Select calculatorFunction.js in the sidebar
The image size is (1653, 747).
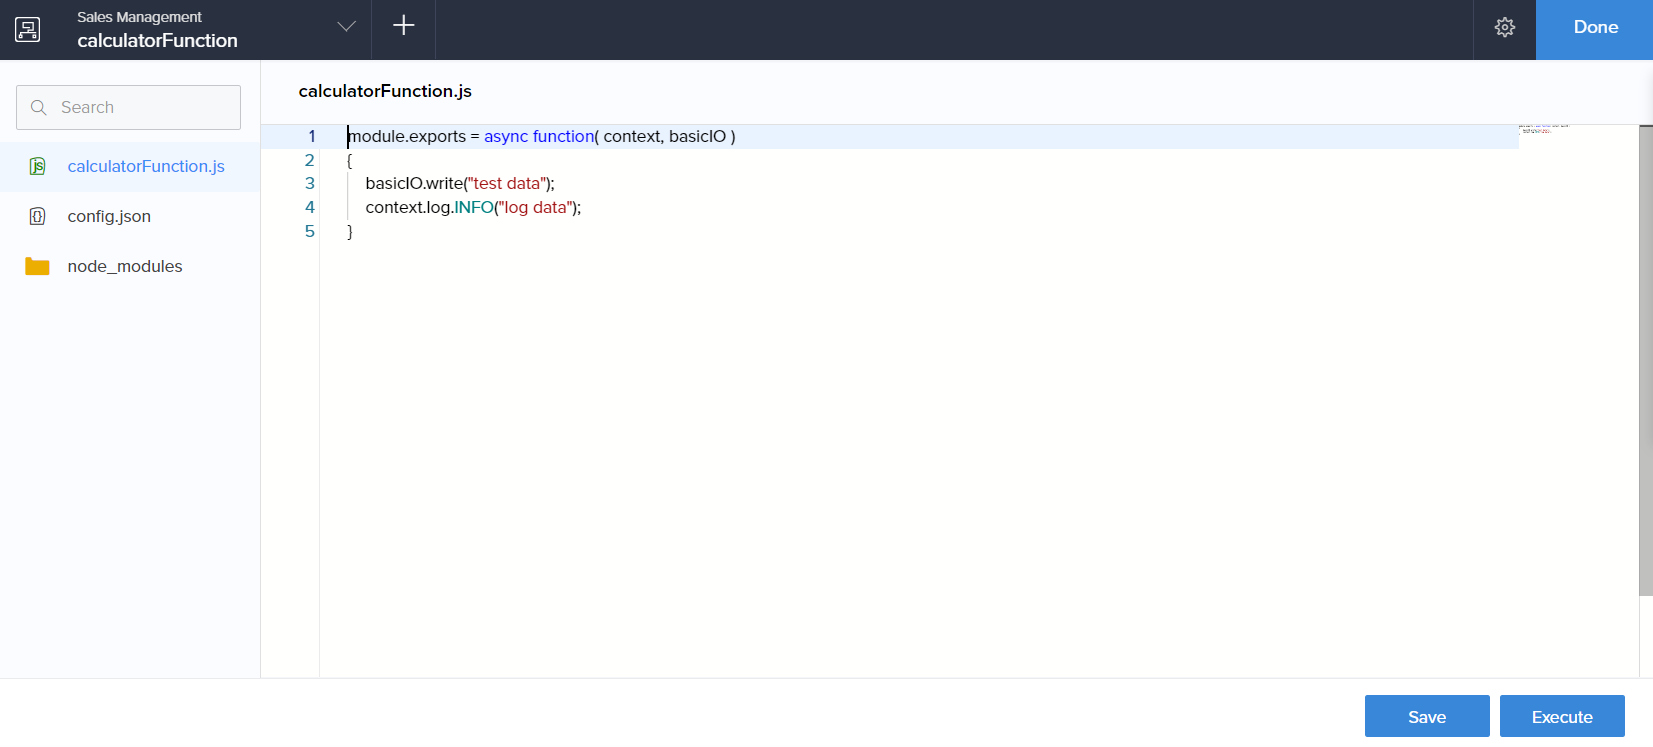[146, 166]
